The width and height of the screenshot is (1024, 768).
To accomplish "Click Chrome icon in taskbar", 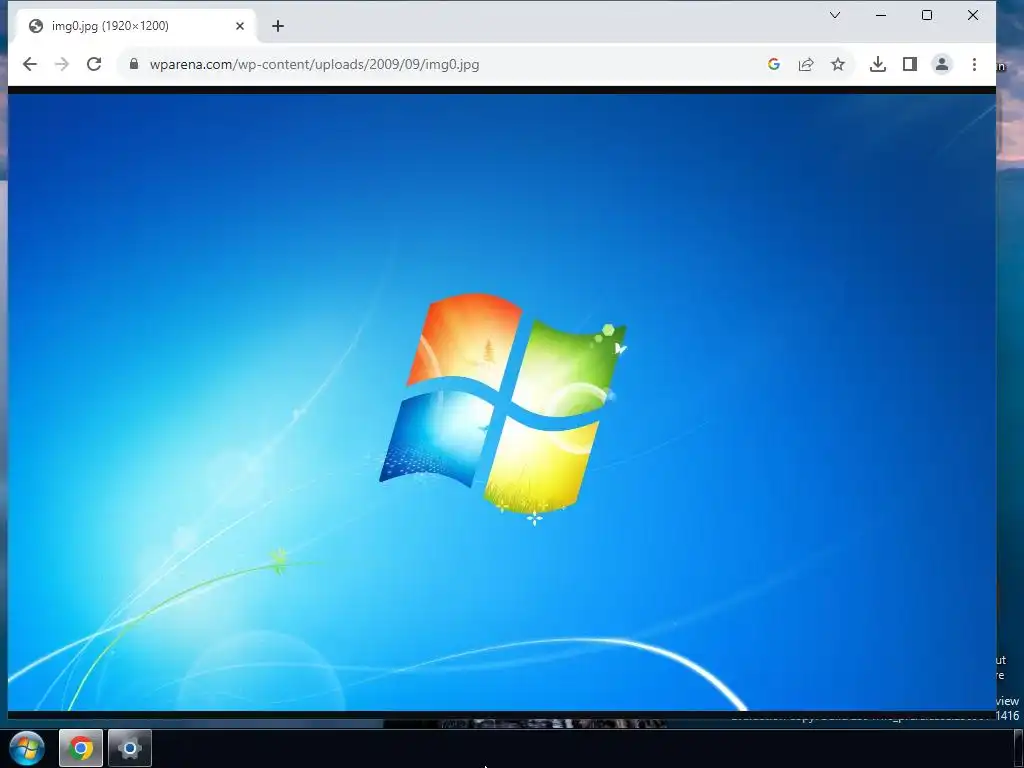I will (x=81, y=748).
